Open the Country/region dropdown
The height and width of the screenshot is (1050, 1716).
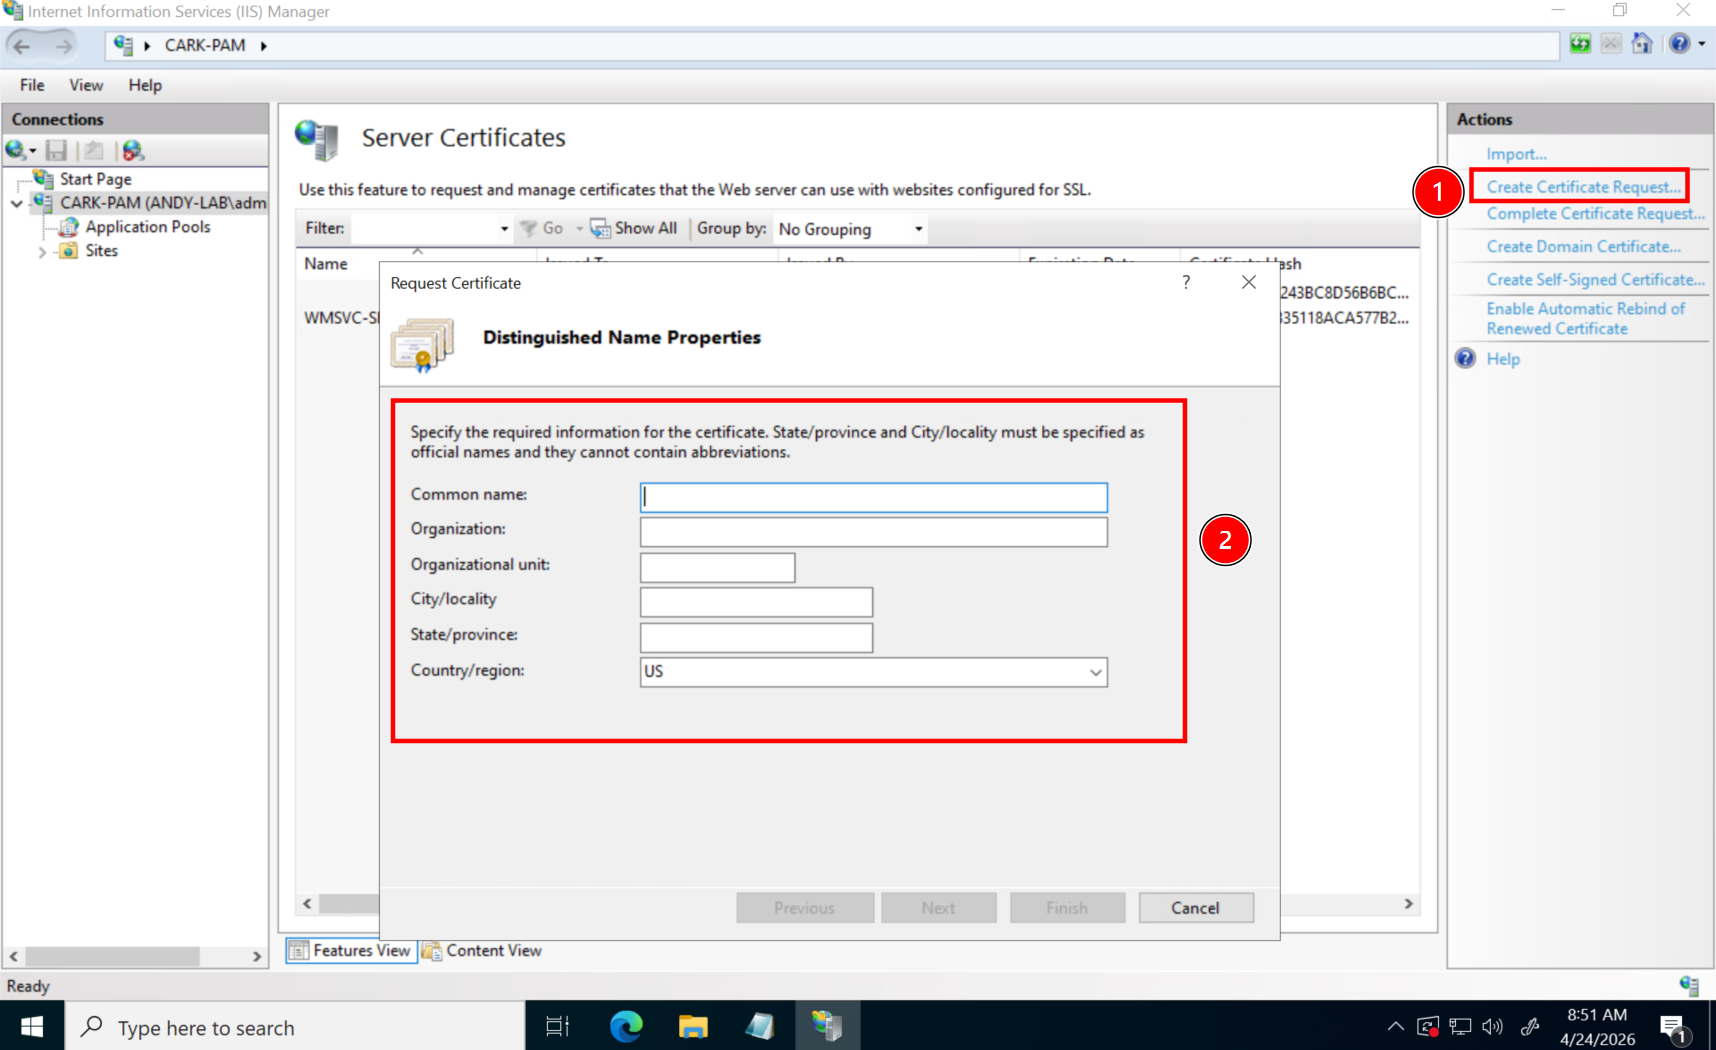coord(1095,672)
